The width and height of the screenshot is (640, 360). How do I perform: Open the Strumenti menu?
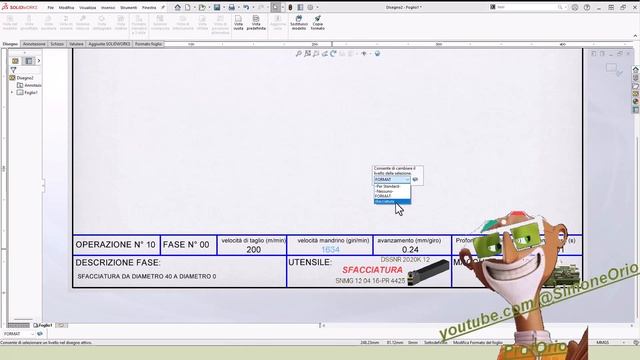(129, 8)
